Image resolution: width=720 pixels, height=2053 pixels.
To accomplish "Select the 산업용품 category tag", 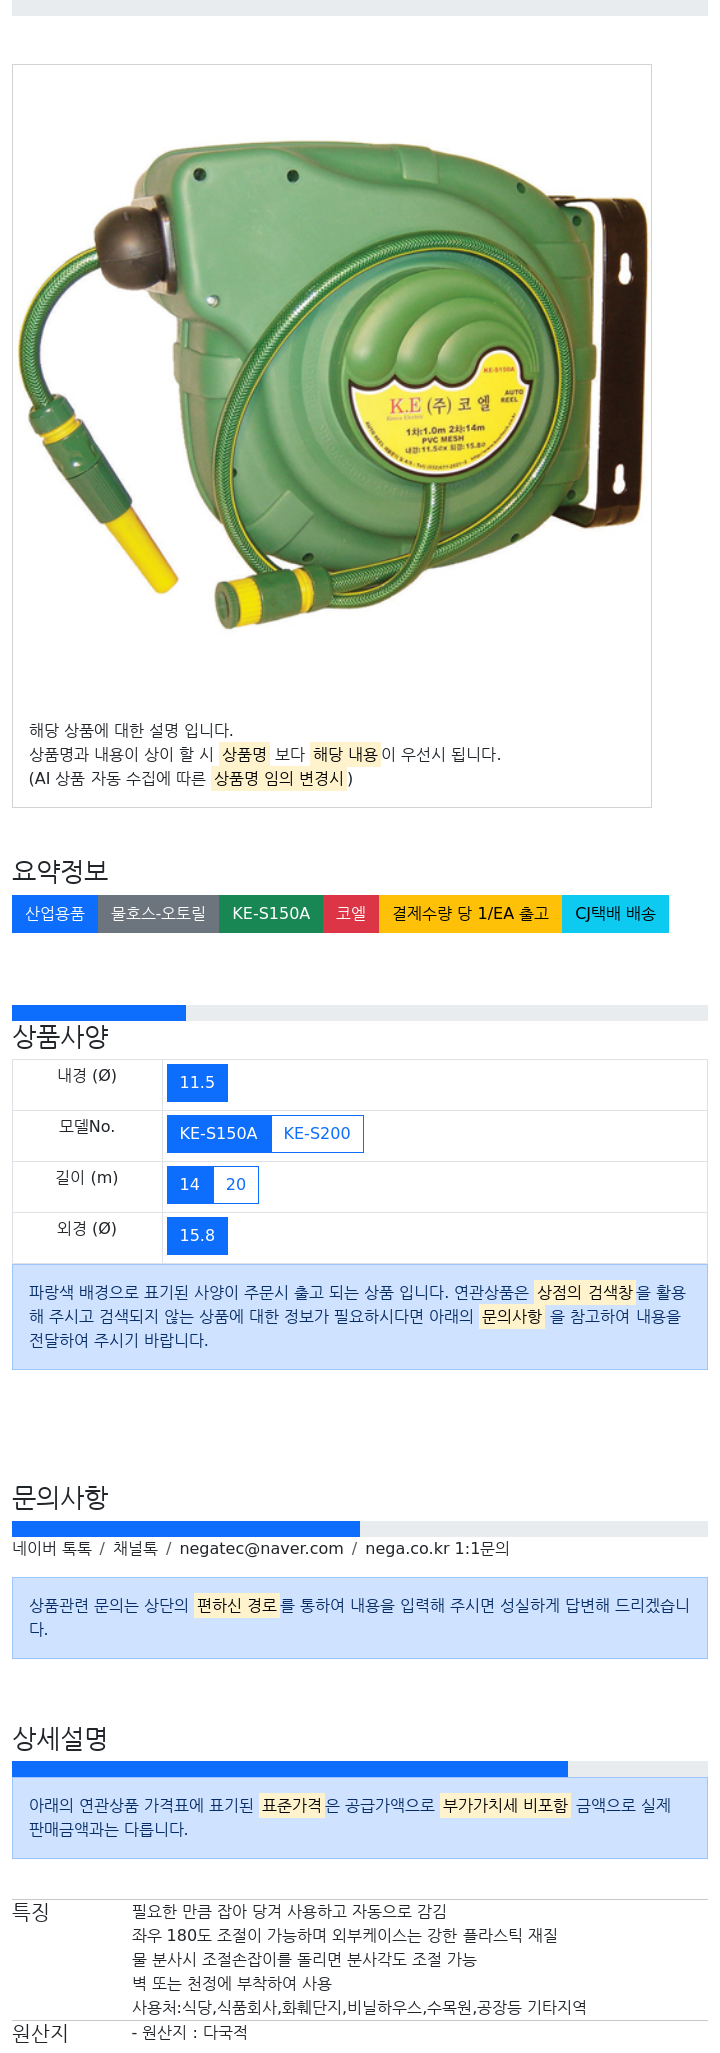I will (55, 914).
